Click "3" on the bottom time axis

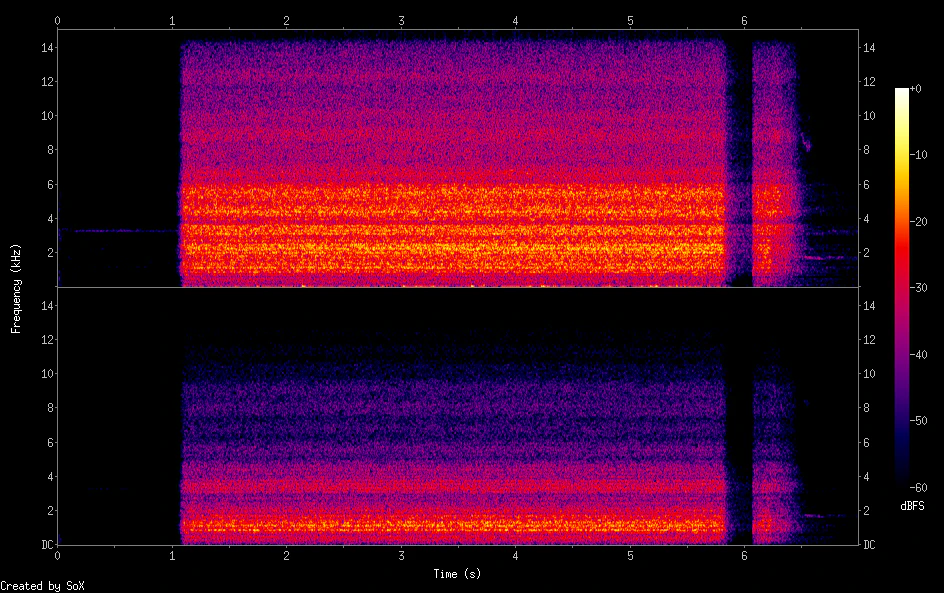401,556
